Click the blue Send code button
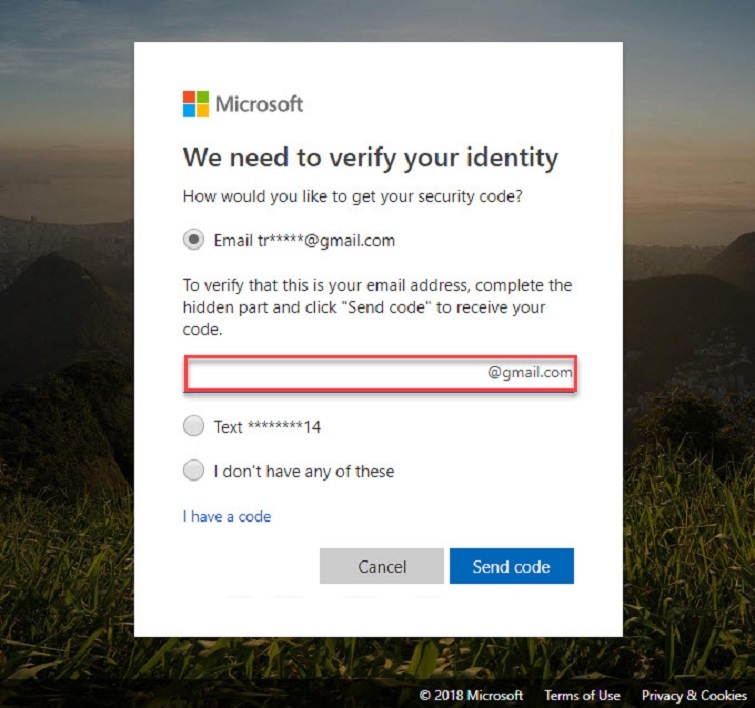This screenshot has height=708, width=755. click(x=512, y=566)
